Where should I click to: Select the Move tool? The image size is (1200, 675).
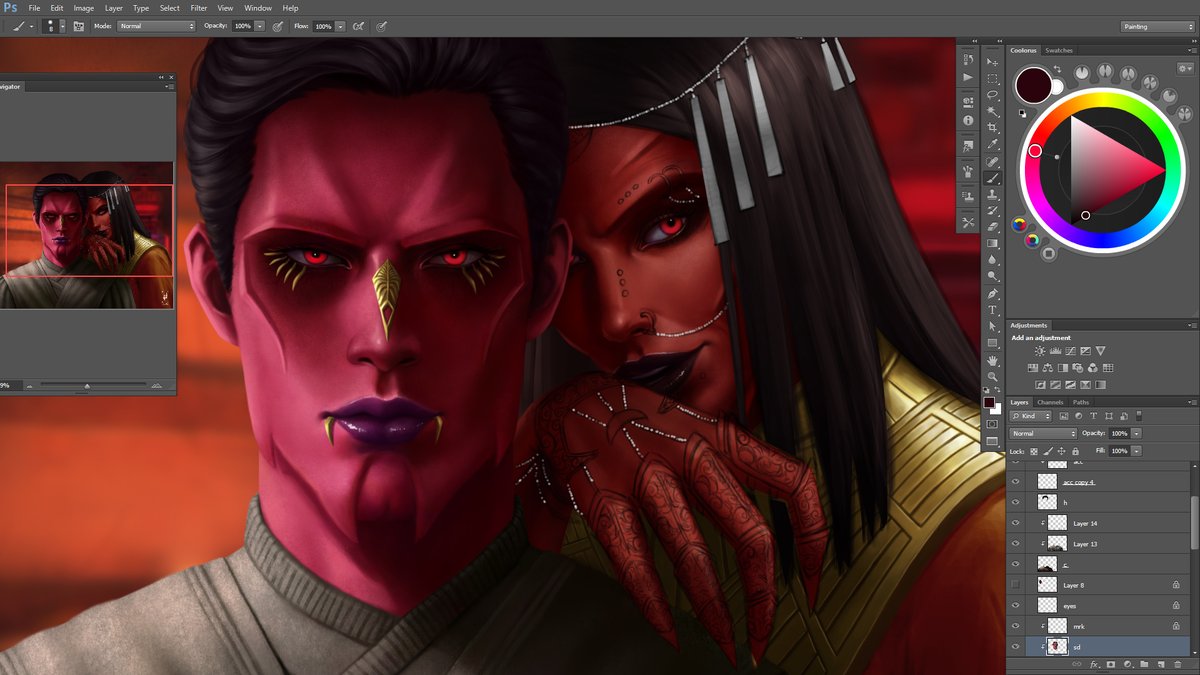tap(992, 62)
